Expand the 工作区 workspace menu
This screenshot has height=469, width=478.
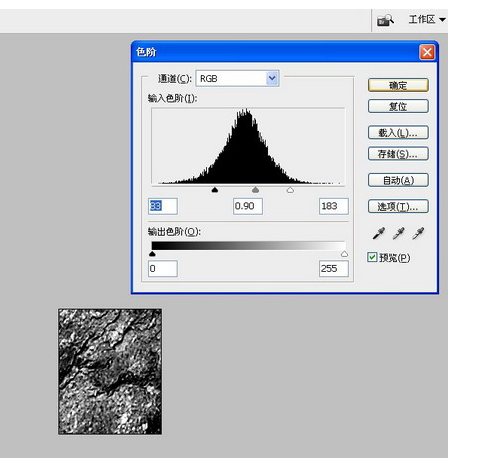click(427, 20)
